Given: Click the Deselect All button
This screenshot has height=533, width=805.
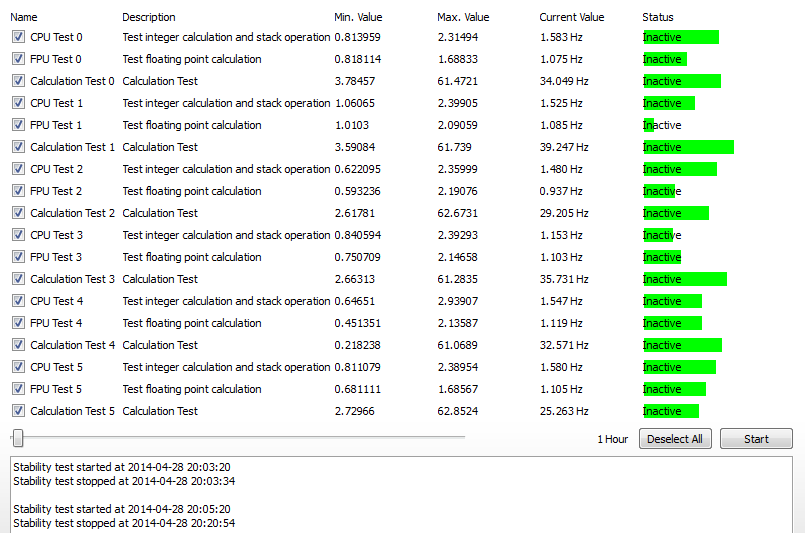Looking at the screenshot, I should click(x=675, y=439).
